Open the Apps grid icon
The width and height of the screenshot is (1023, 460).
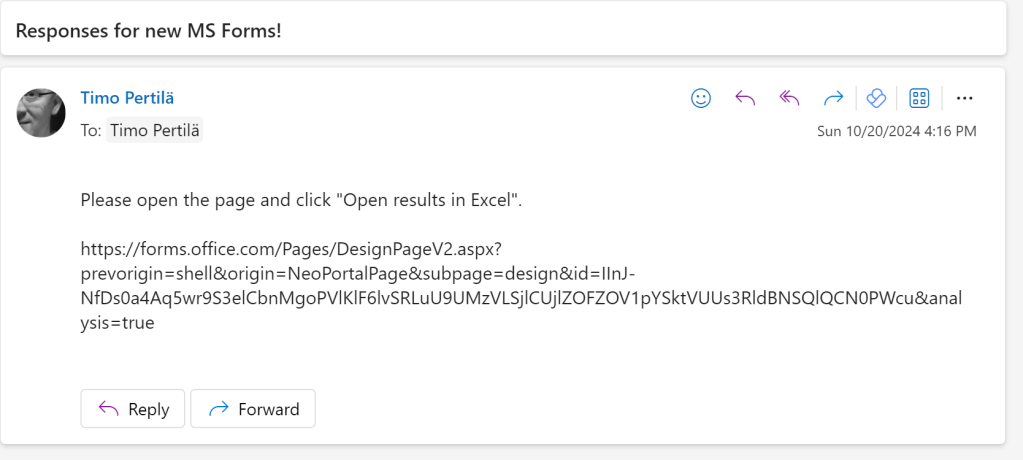pyautogui.click(x=919, y=98)
